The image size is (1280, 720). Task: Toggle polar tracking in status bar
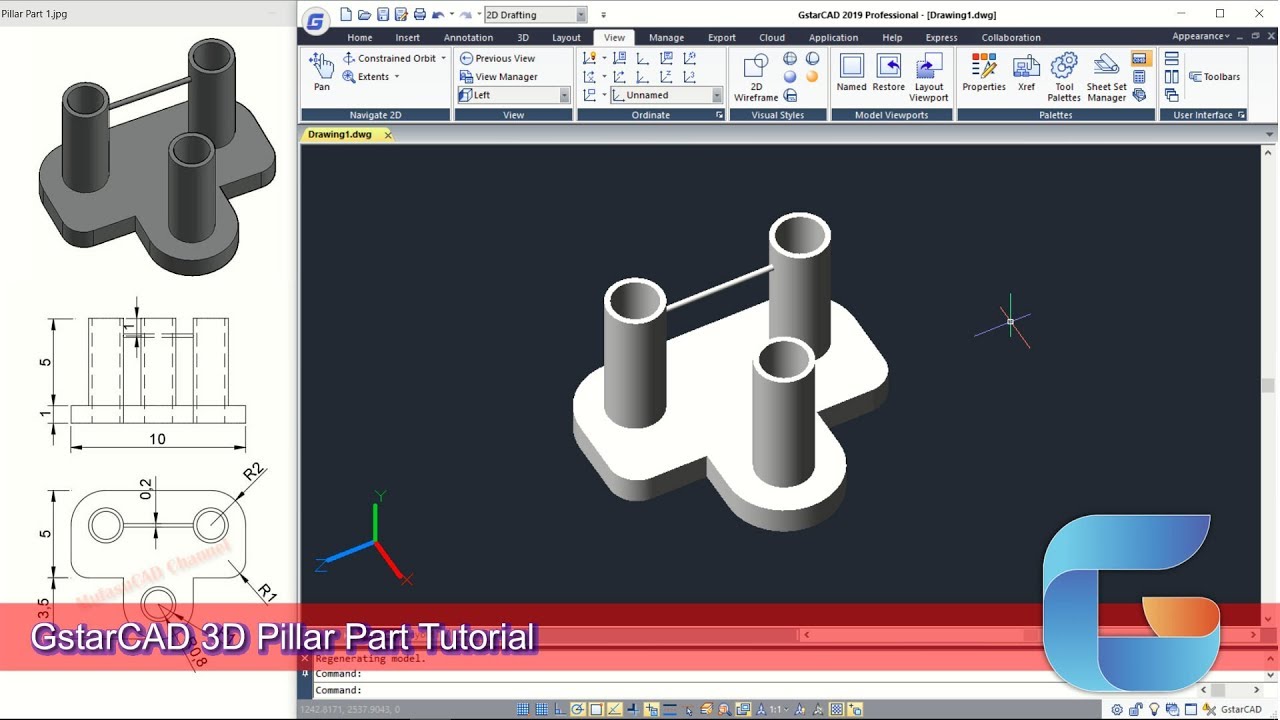coord(578,709)
